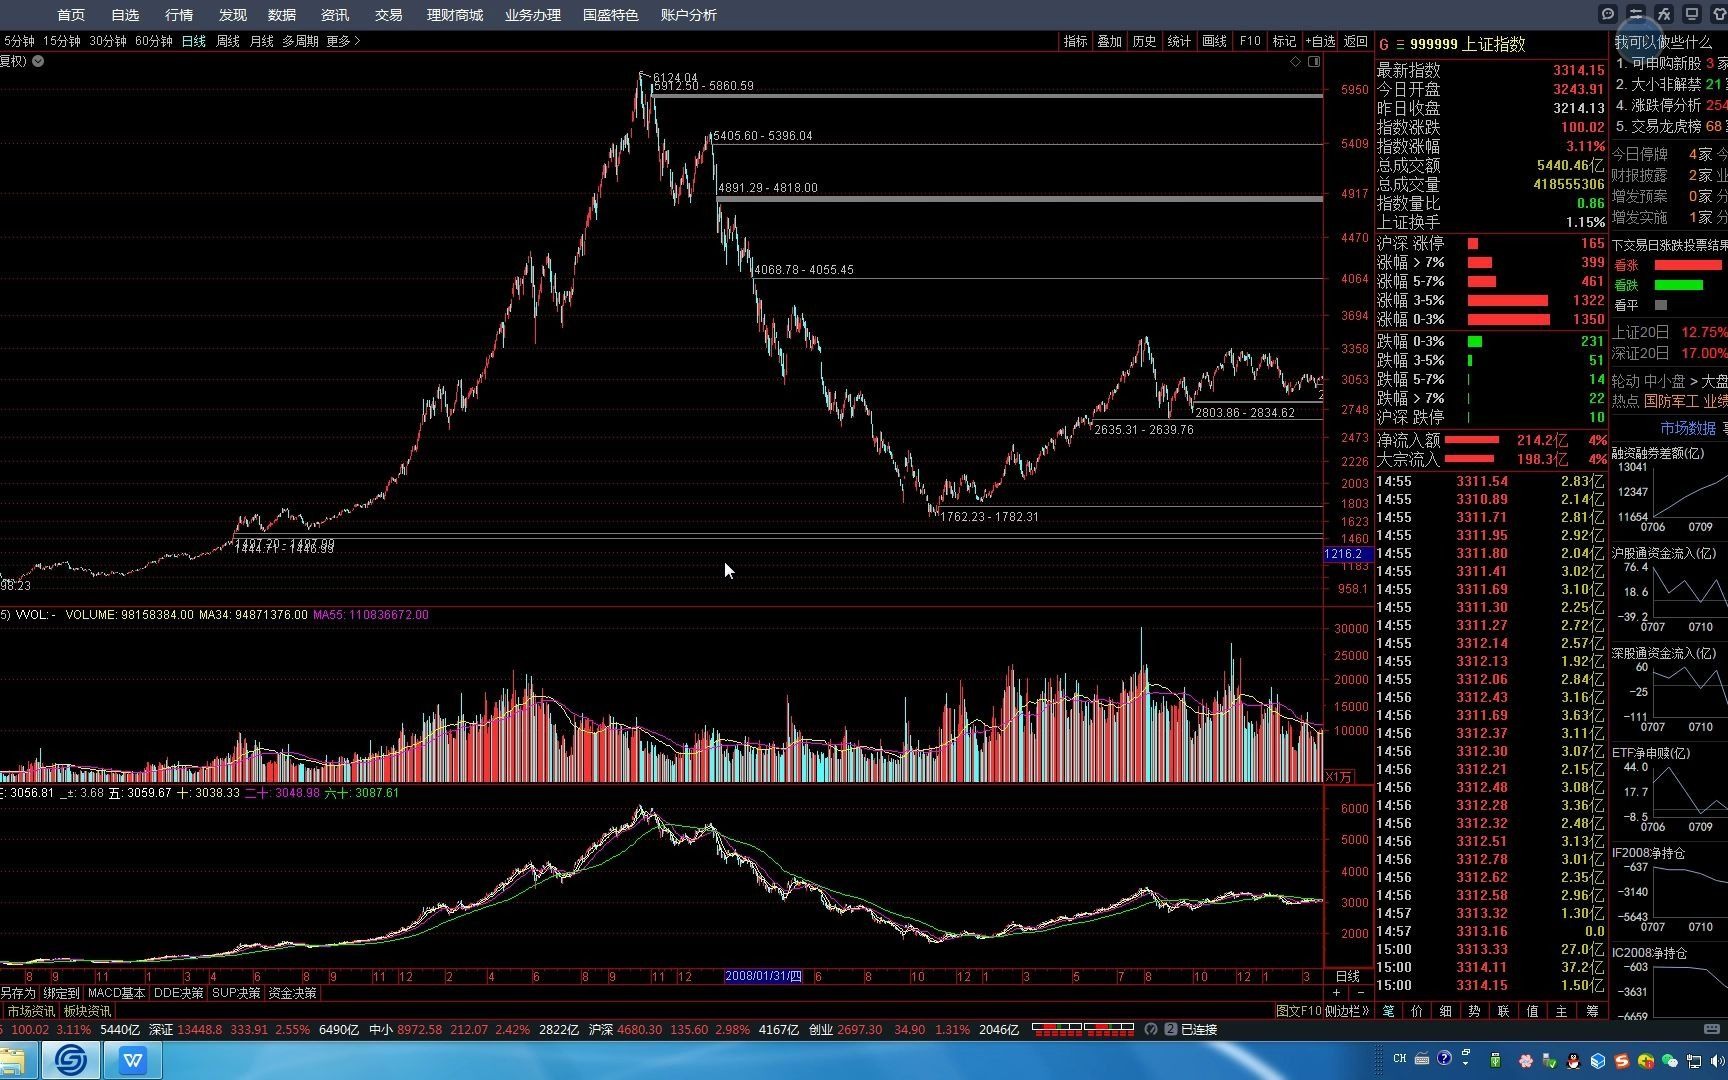Click the 看跌 green vote bar

point(1679,285)
